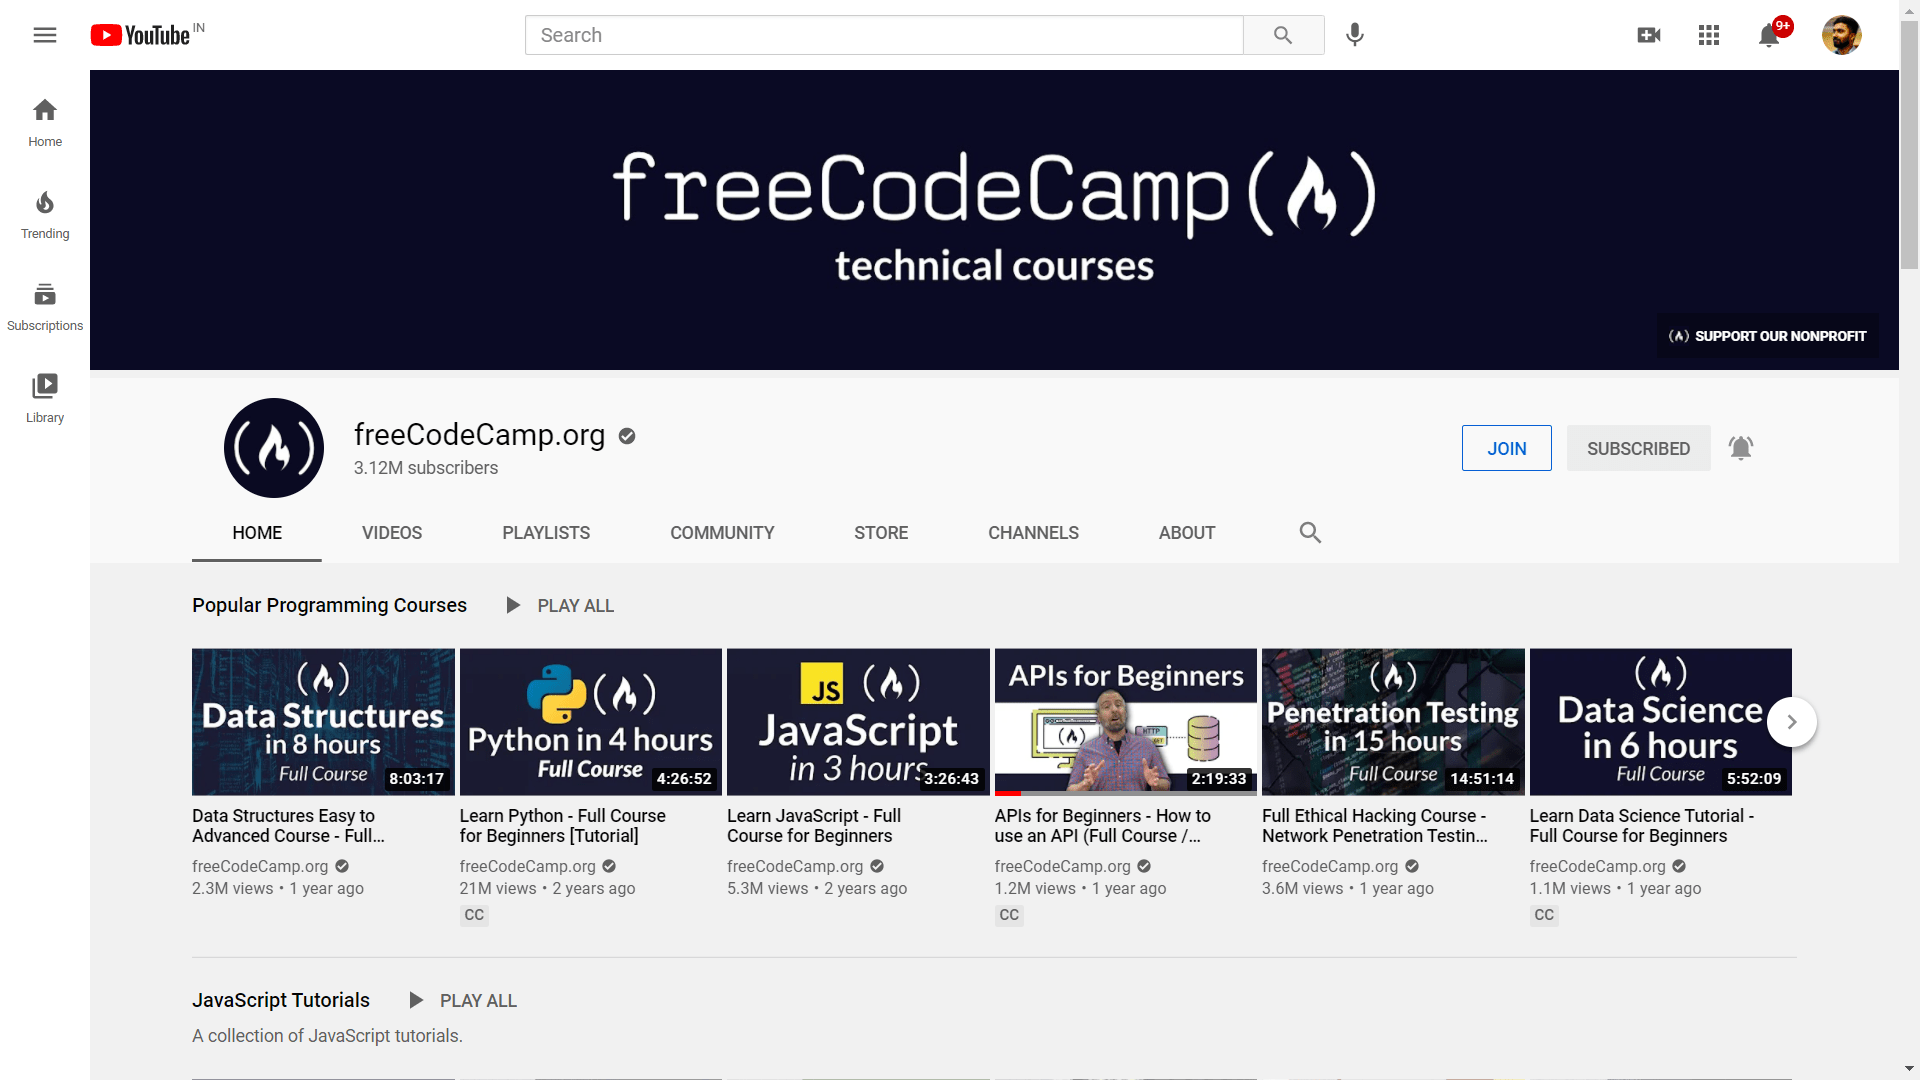Toggle the channel notification bell
Screen dimensions: 1920x1080
(x=1741, y=448)
